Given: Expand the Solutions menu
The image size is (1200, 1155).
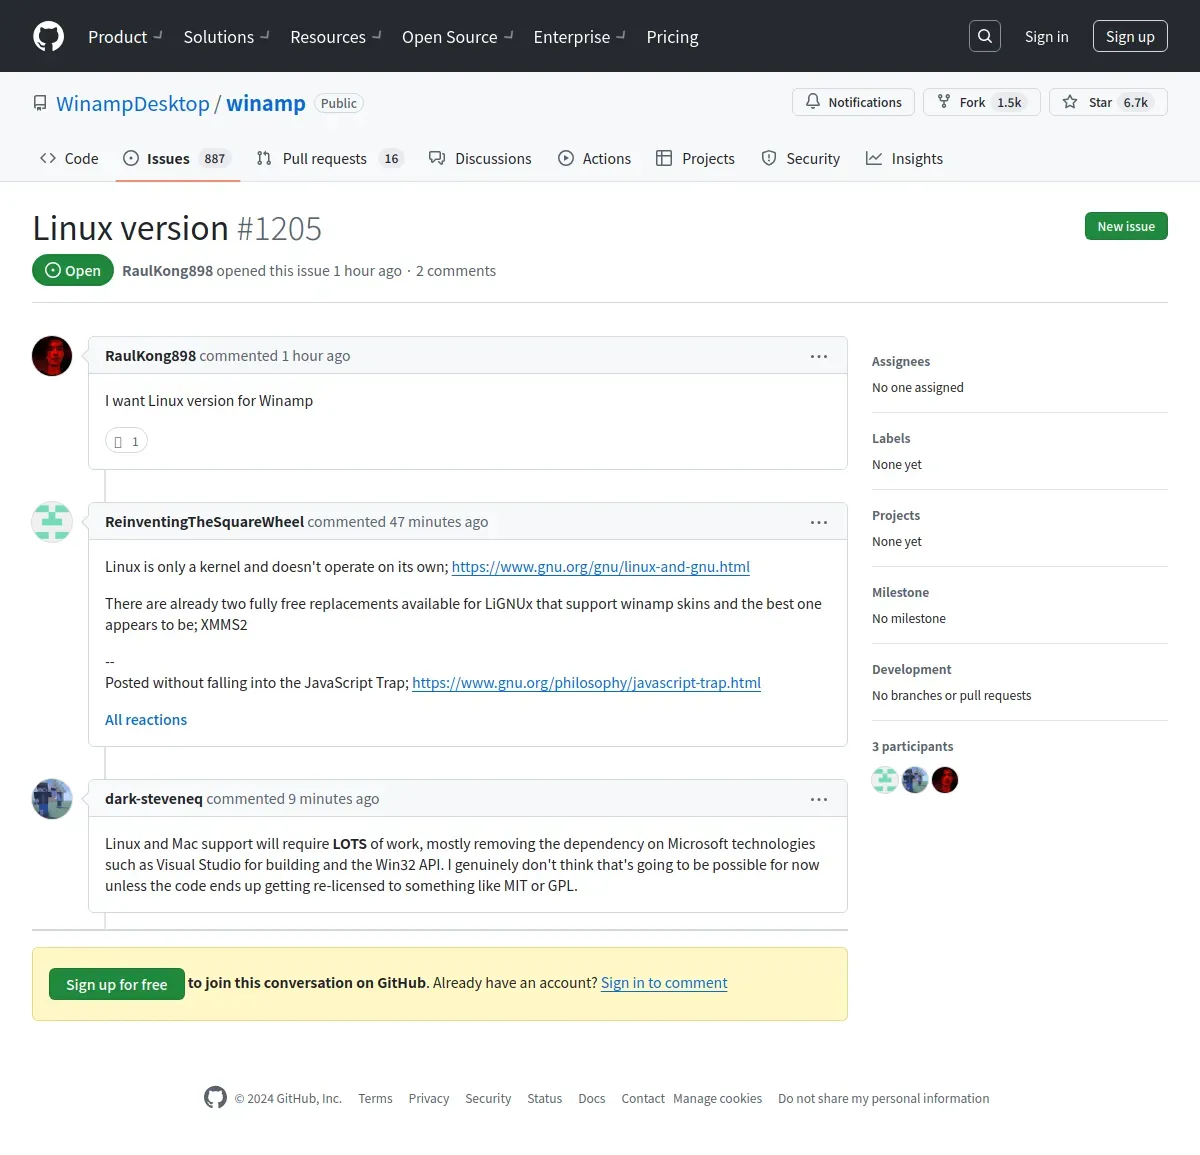Looking at the screenshot, I should point(227,37).
